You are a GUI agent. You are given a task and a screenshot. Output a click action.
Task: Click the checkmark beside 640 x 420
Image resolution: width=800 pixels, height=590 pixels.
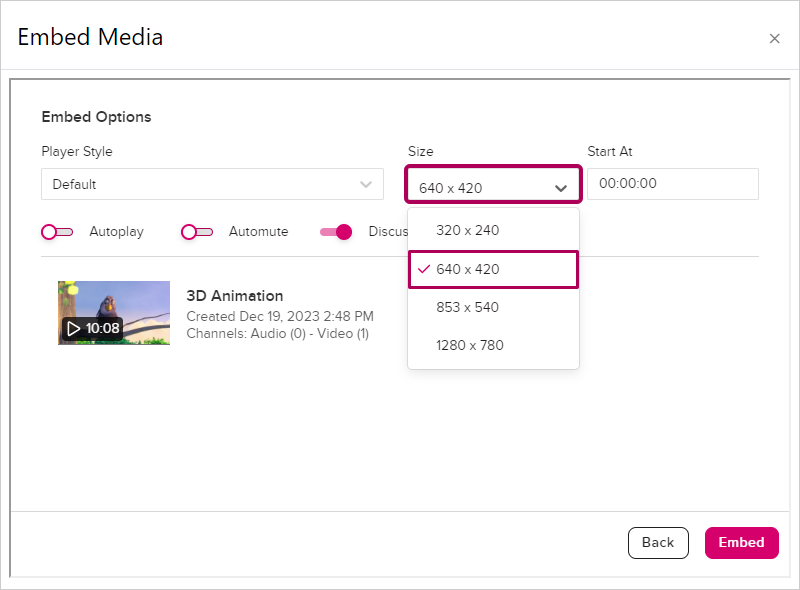(x=424, y=269)
